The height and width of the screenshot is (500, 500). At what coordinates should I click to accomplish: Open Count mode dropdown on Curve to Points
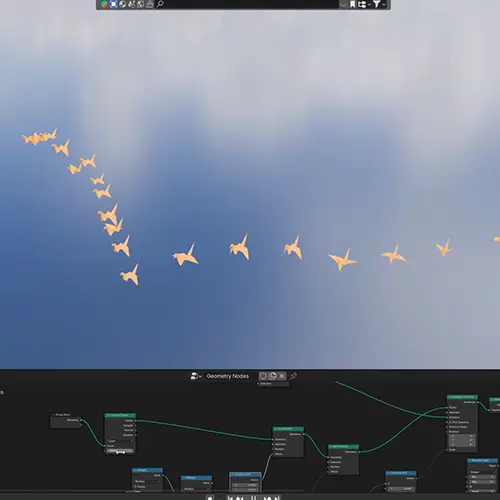click(120, 441)
